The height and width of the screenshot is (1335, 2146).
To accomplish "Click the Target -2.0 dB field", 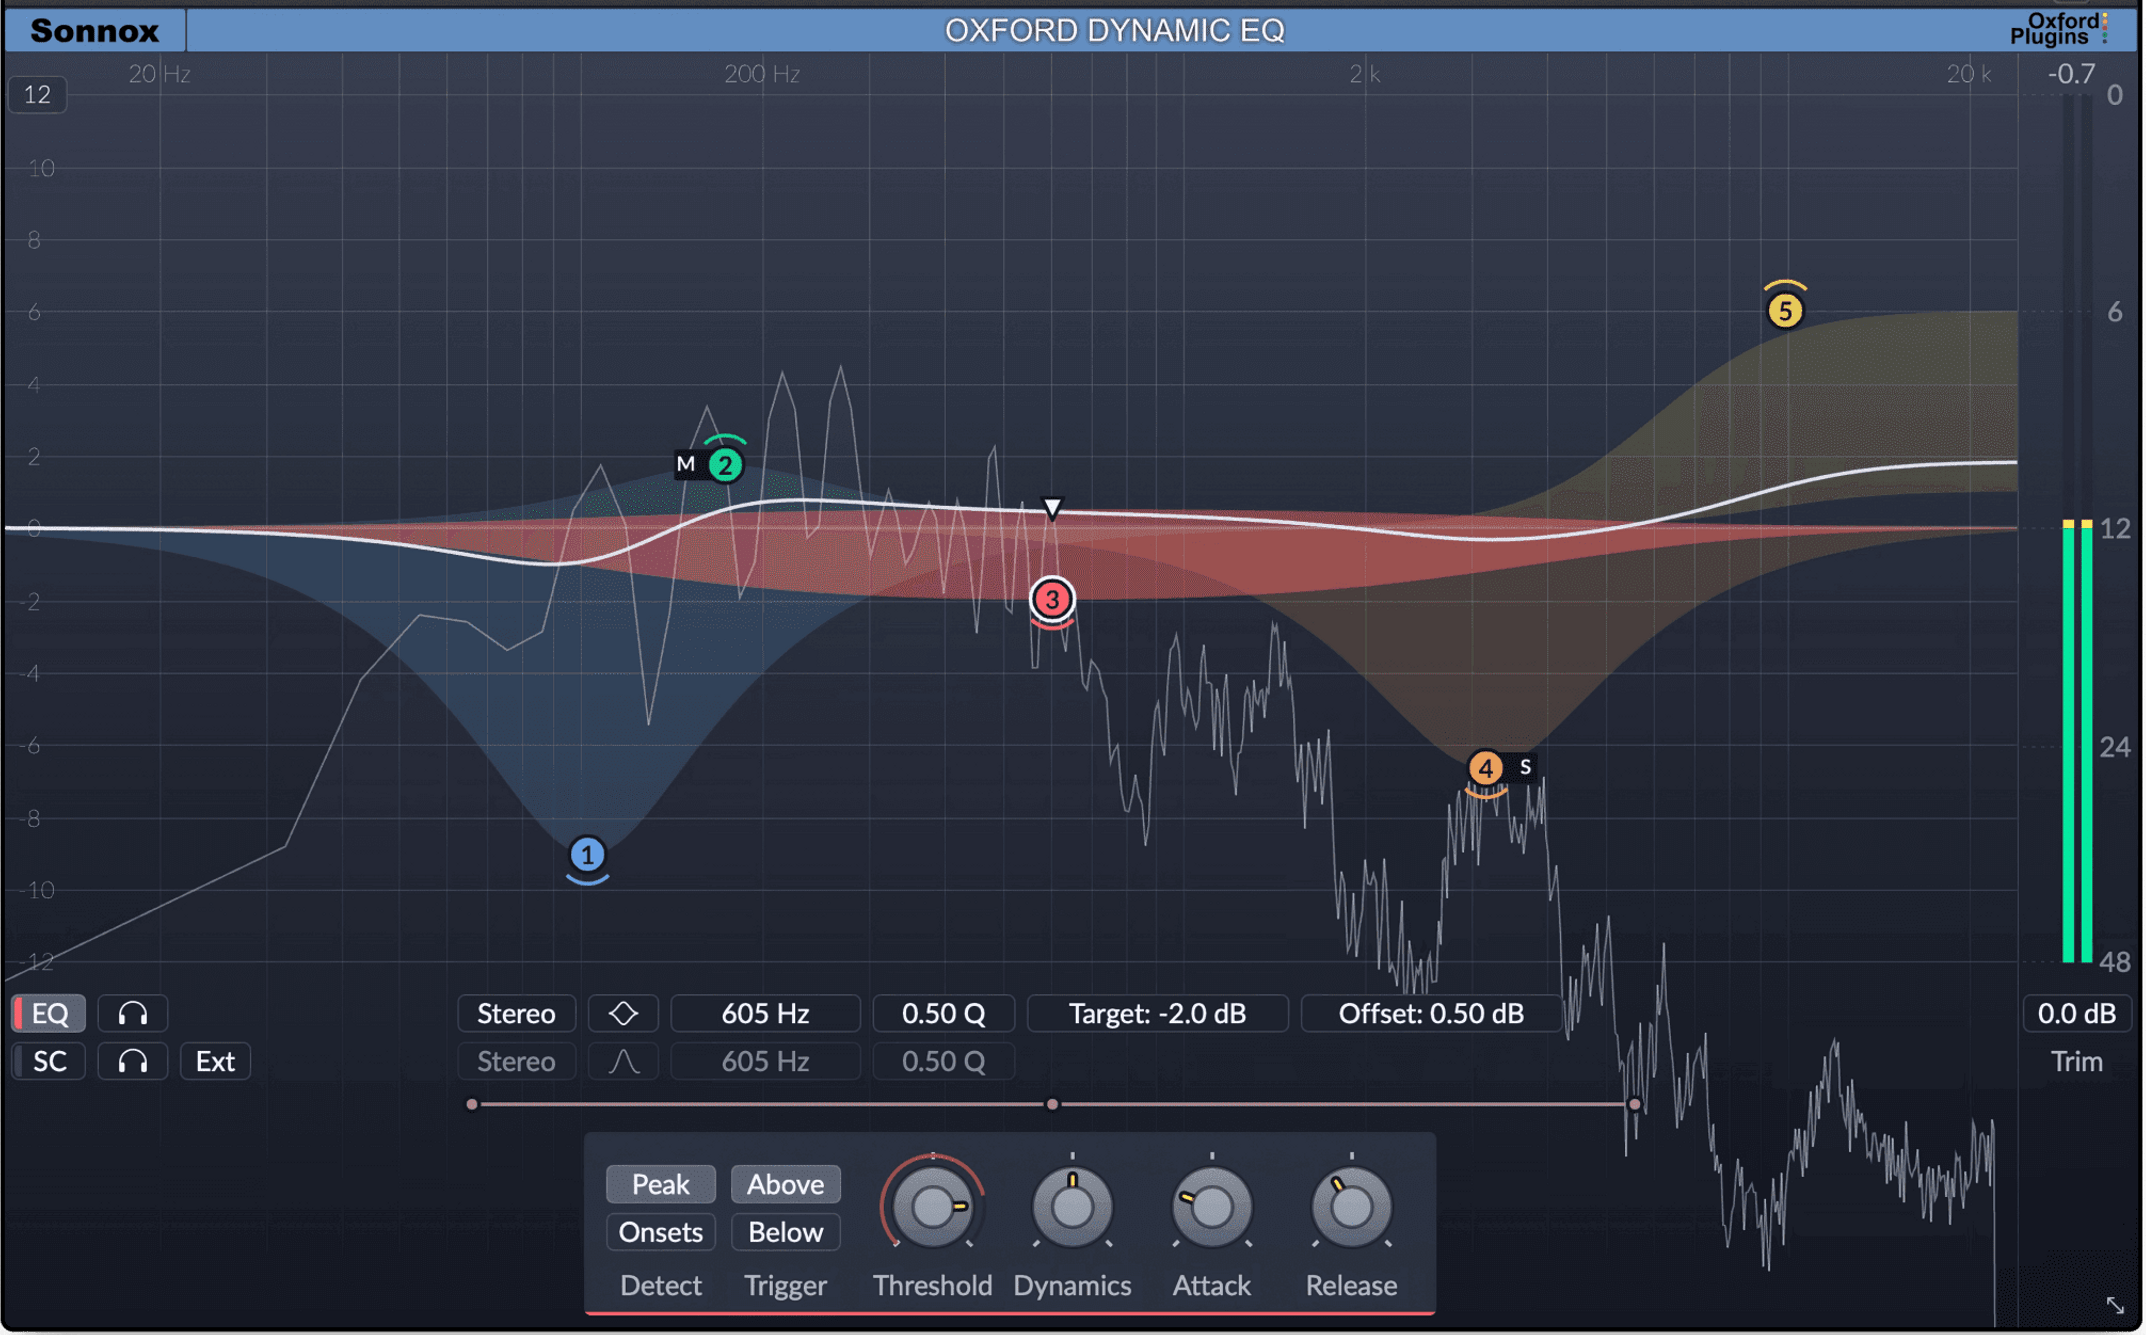I will (x=1158, y=1013).
